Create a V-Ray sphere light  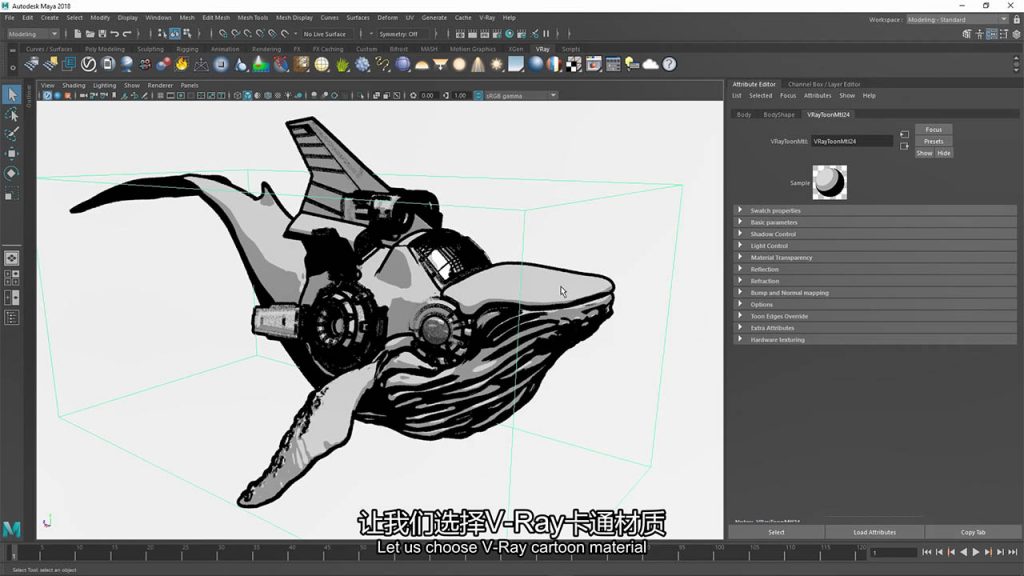coord(460,64)
